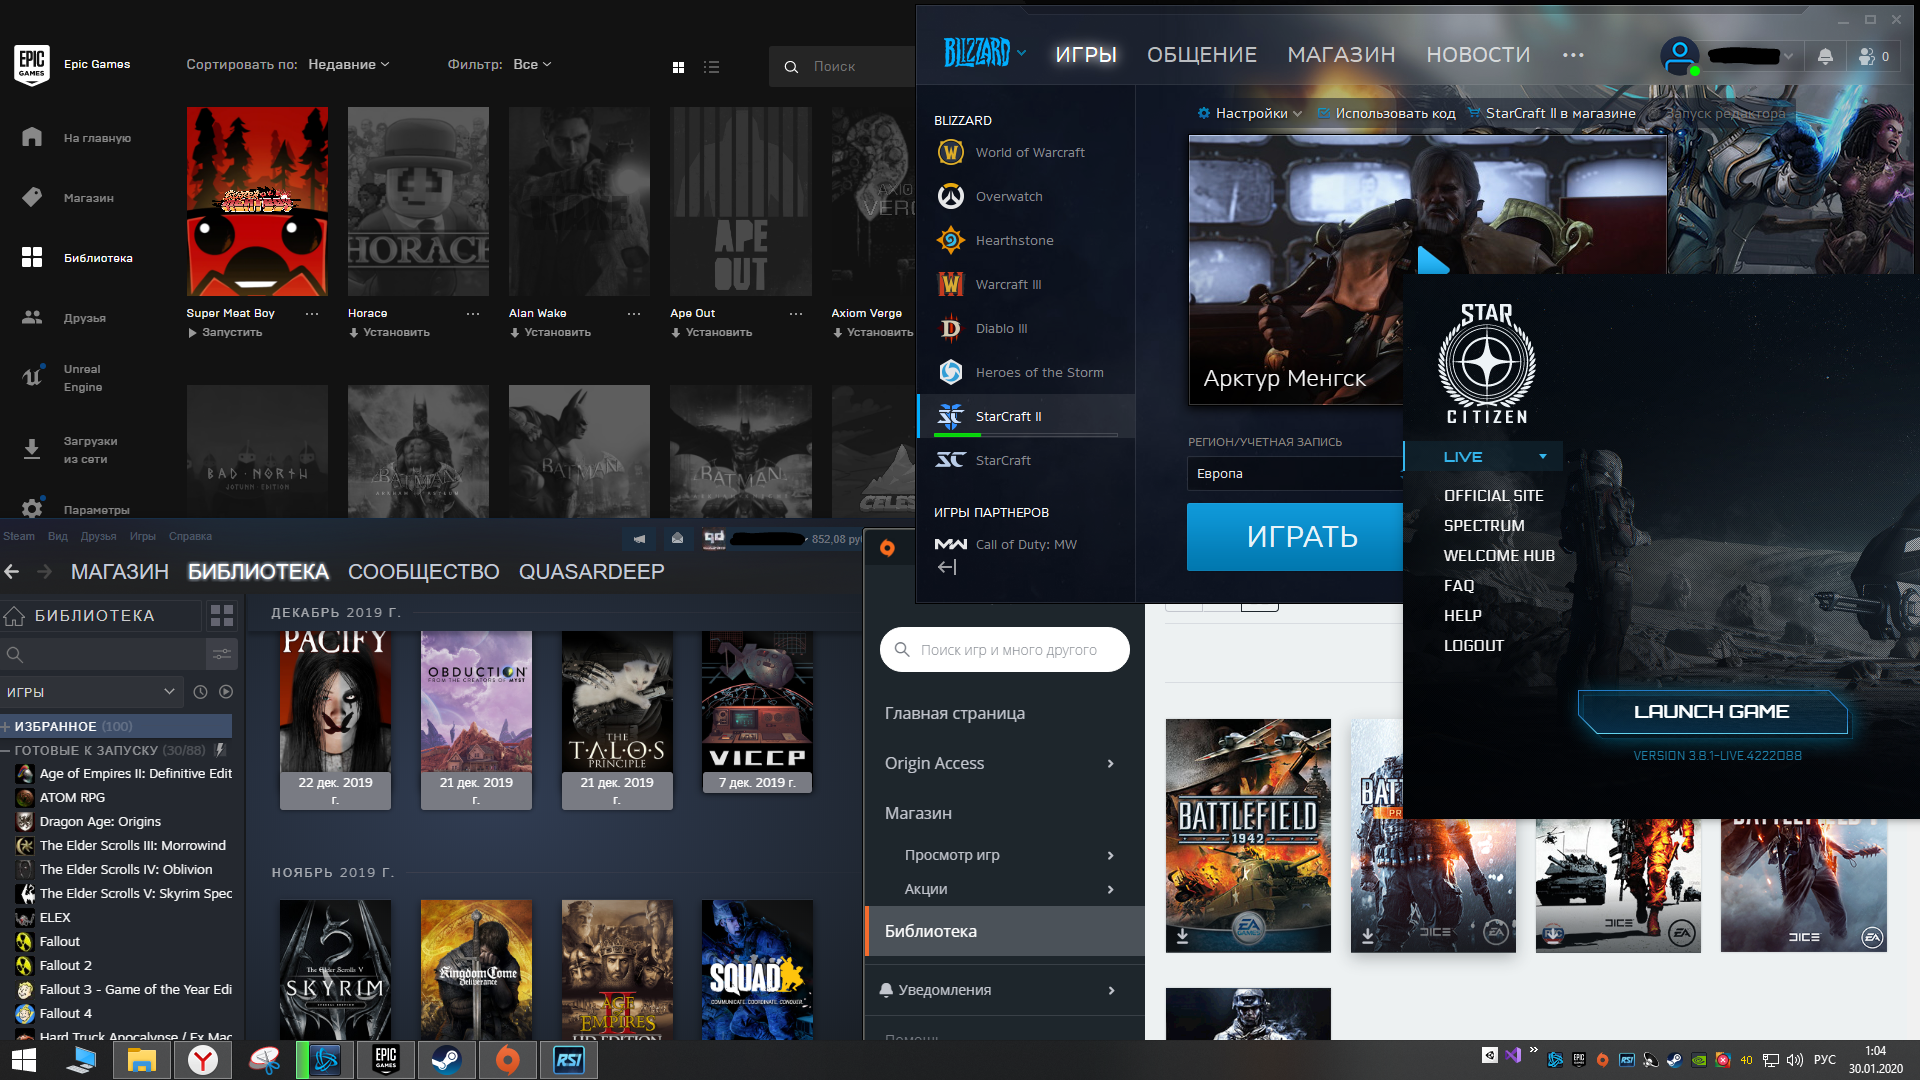Open Steam СООБЩЕСТВО tab
The width and height of the screenshot is (1920, 1080).
(423, 571)
